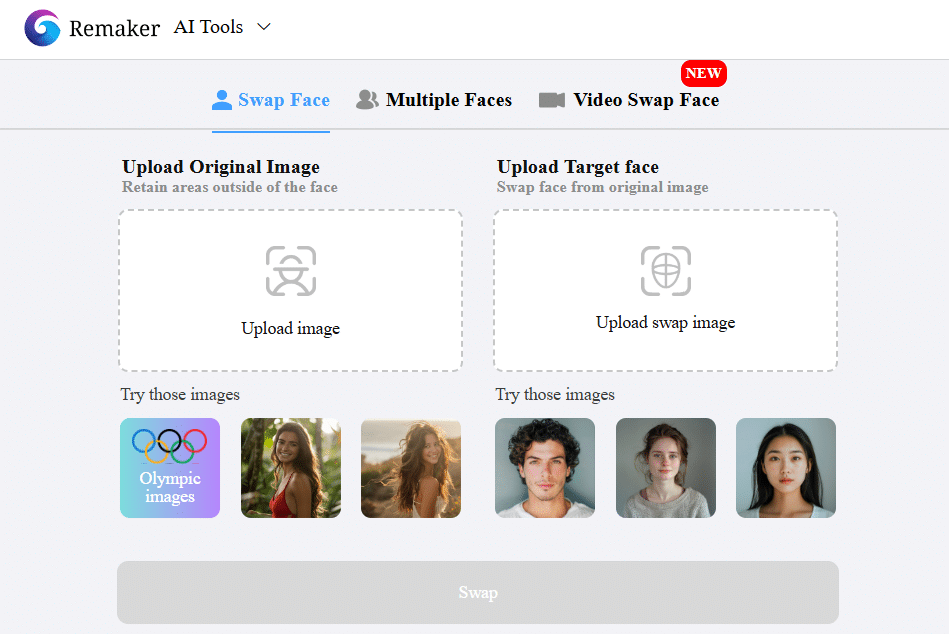The height and width of the screenshot is (634, 949).
Task: Expand the AI Tools dropdown menu
Action: pyautogui.click(x=208, y=27)
